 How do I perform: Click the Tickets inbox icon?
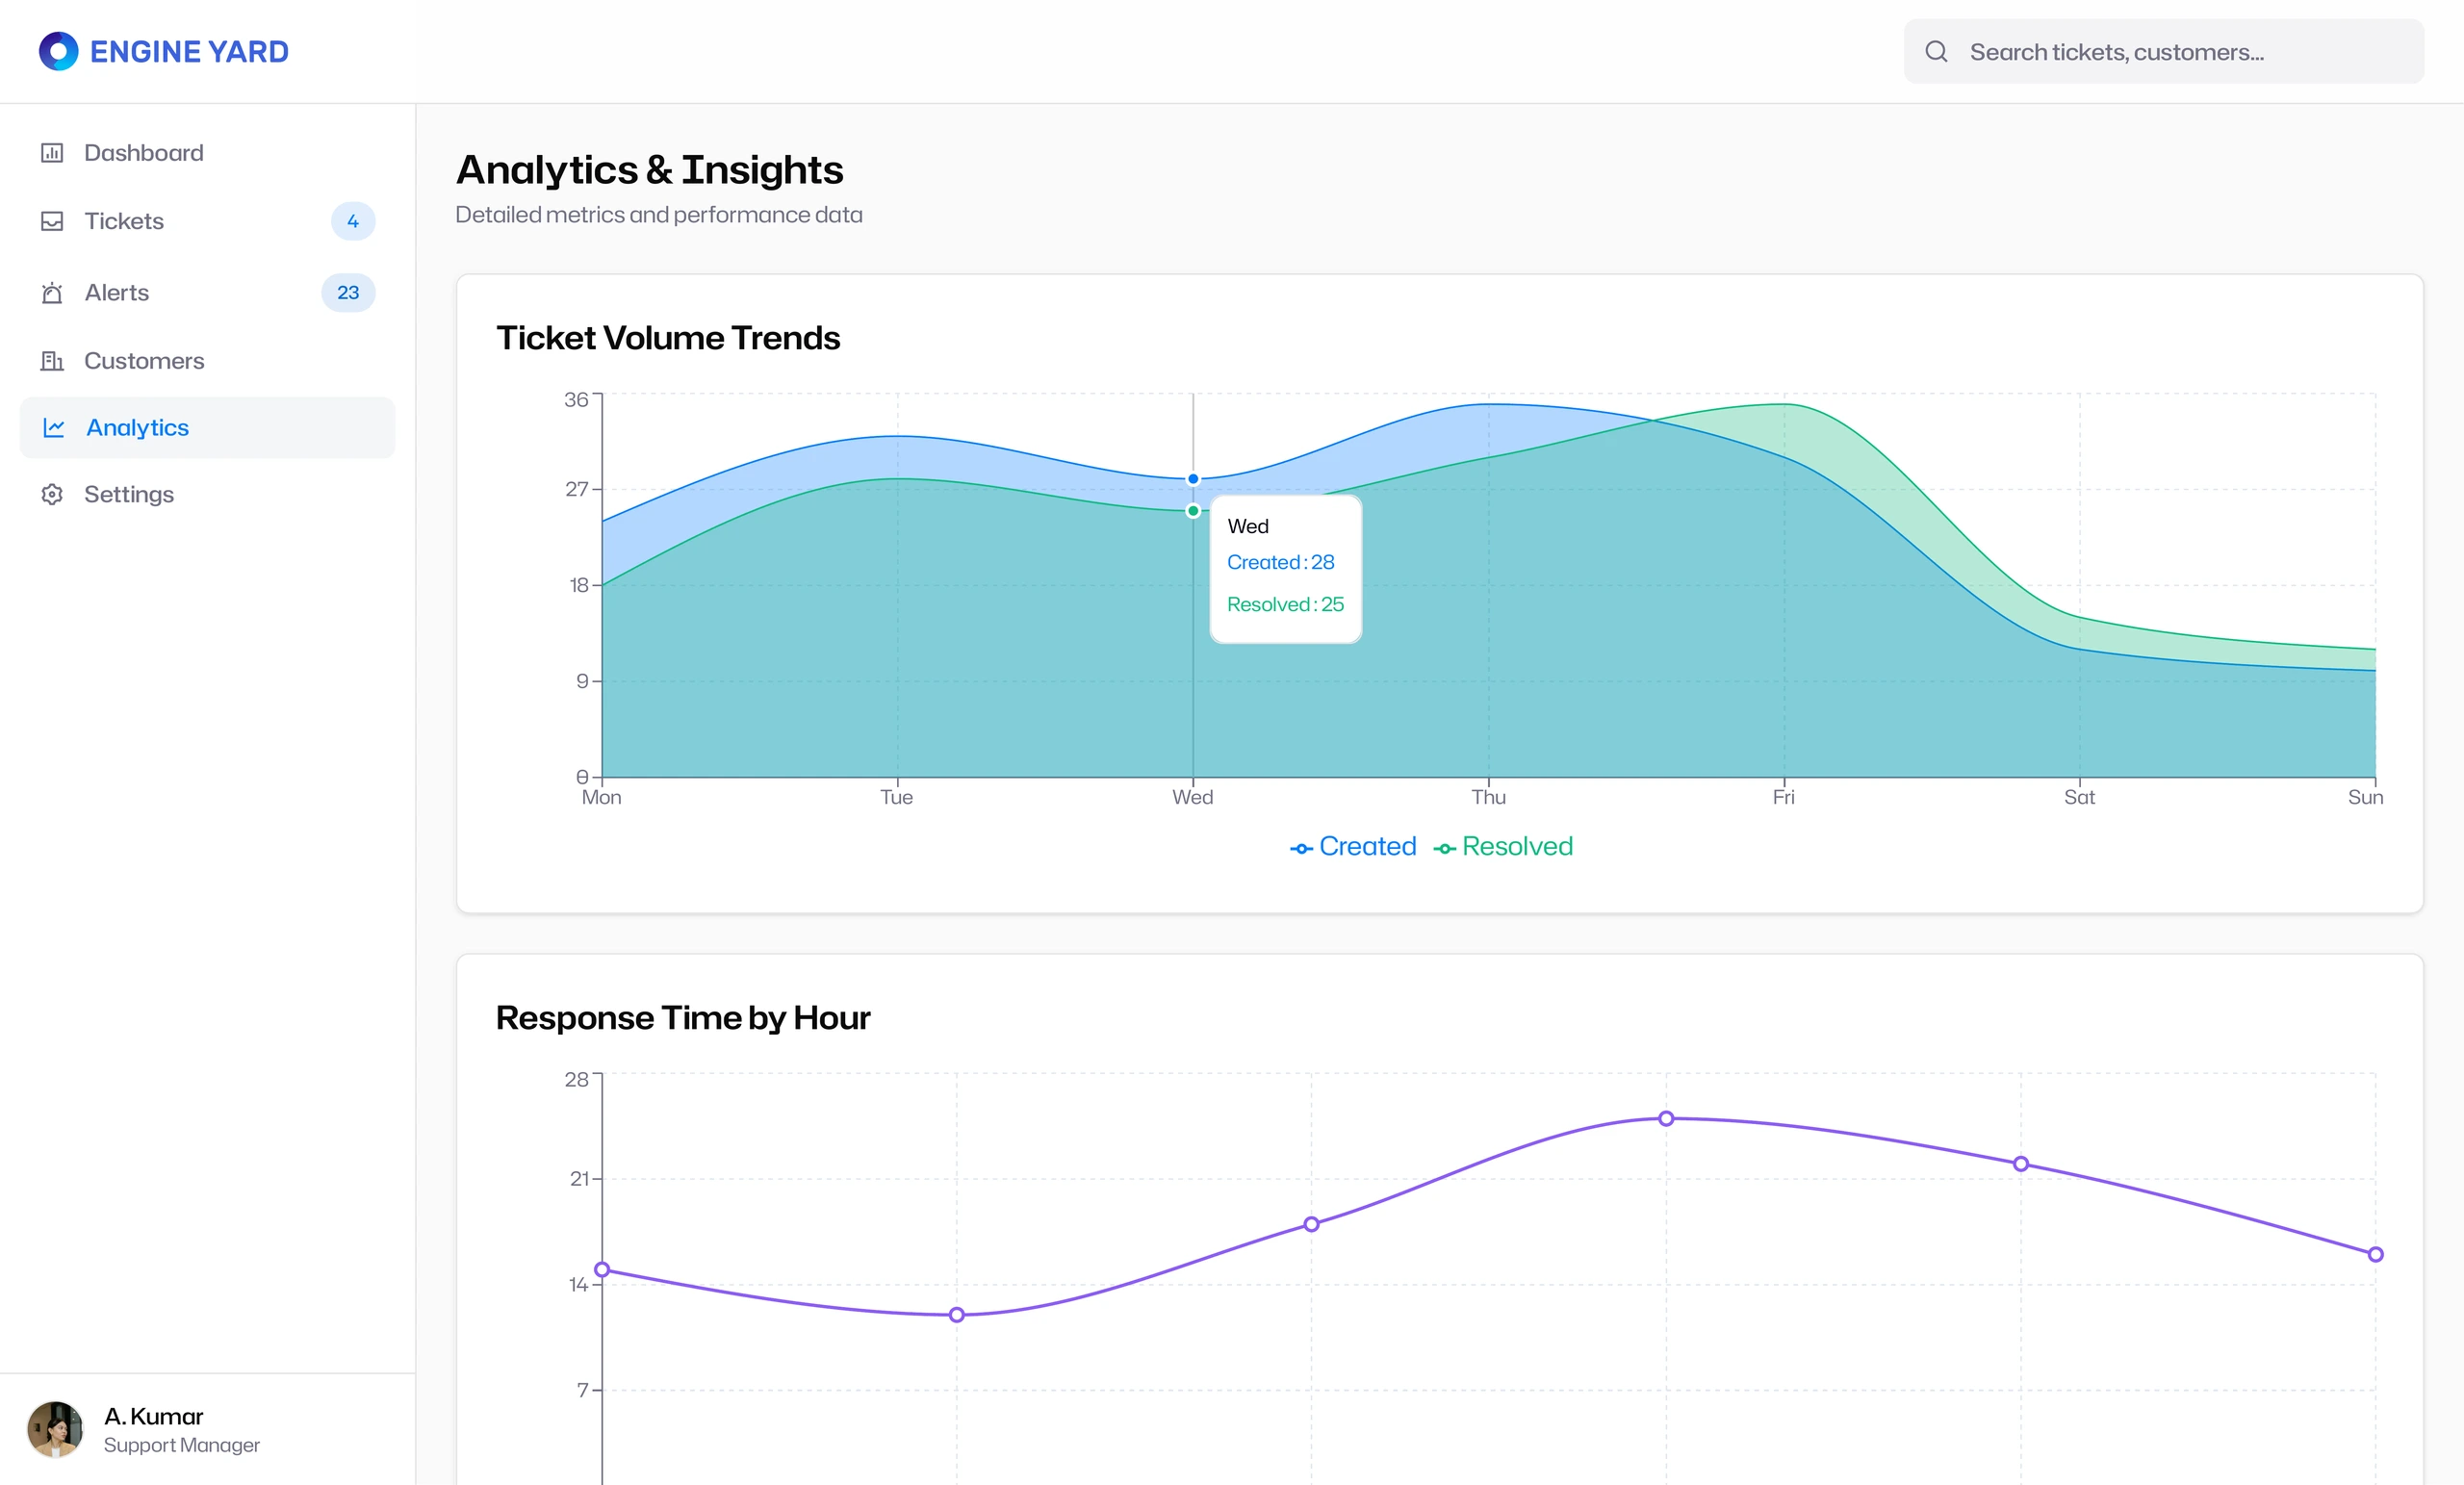52,221
